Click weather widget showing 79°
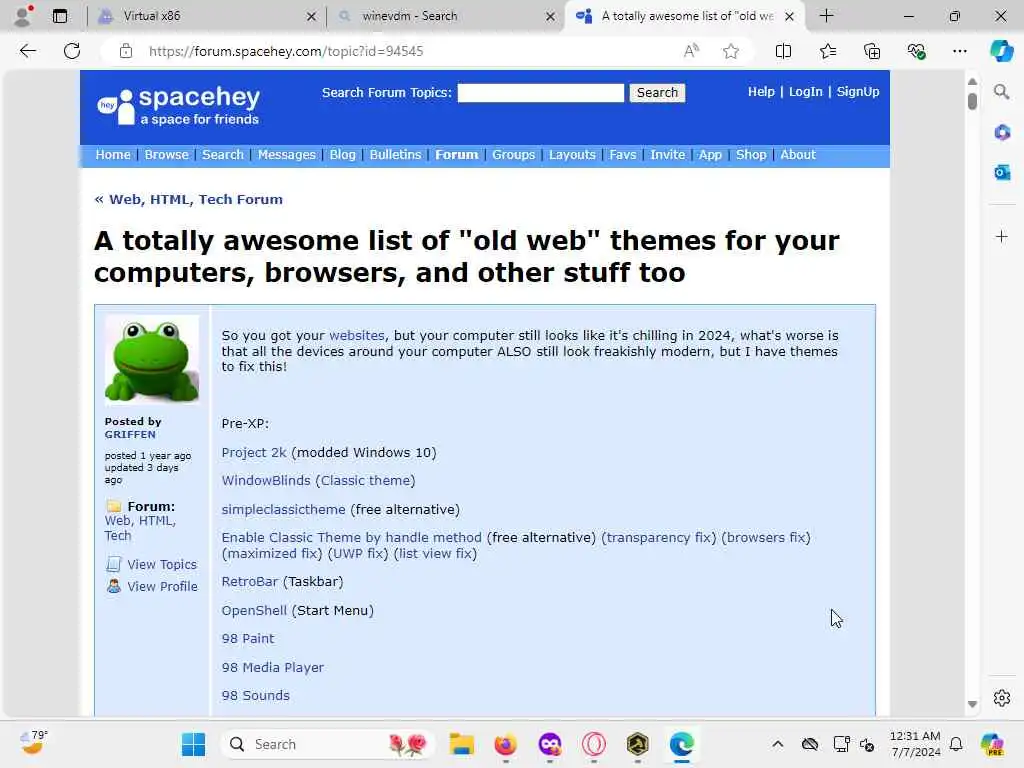This screenshot has height=768, width=1024. point(33,742)
